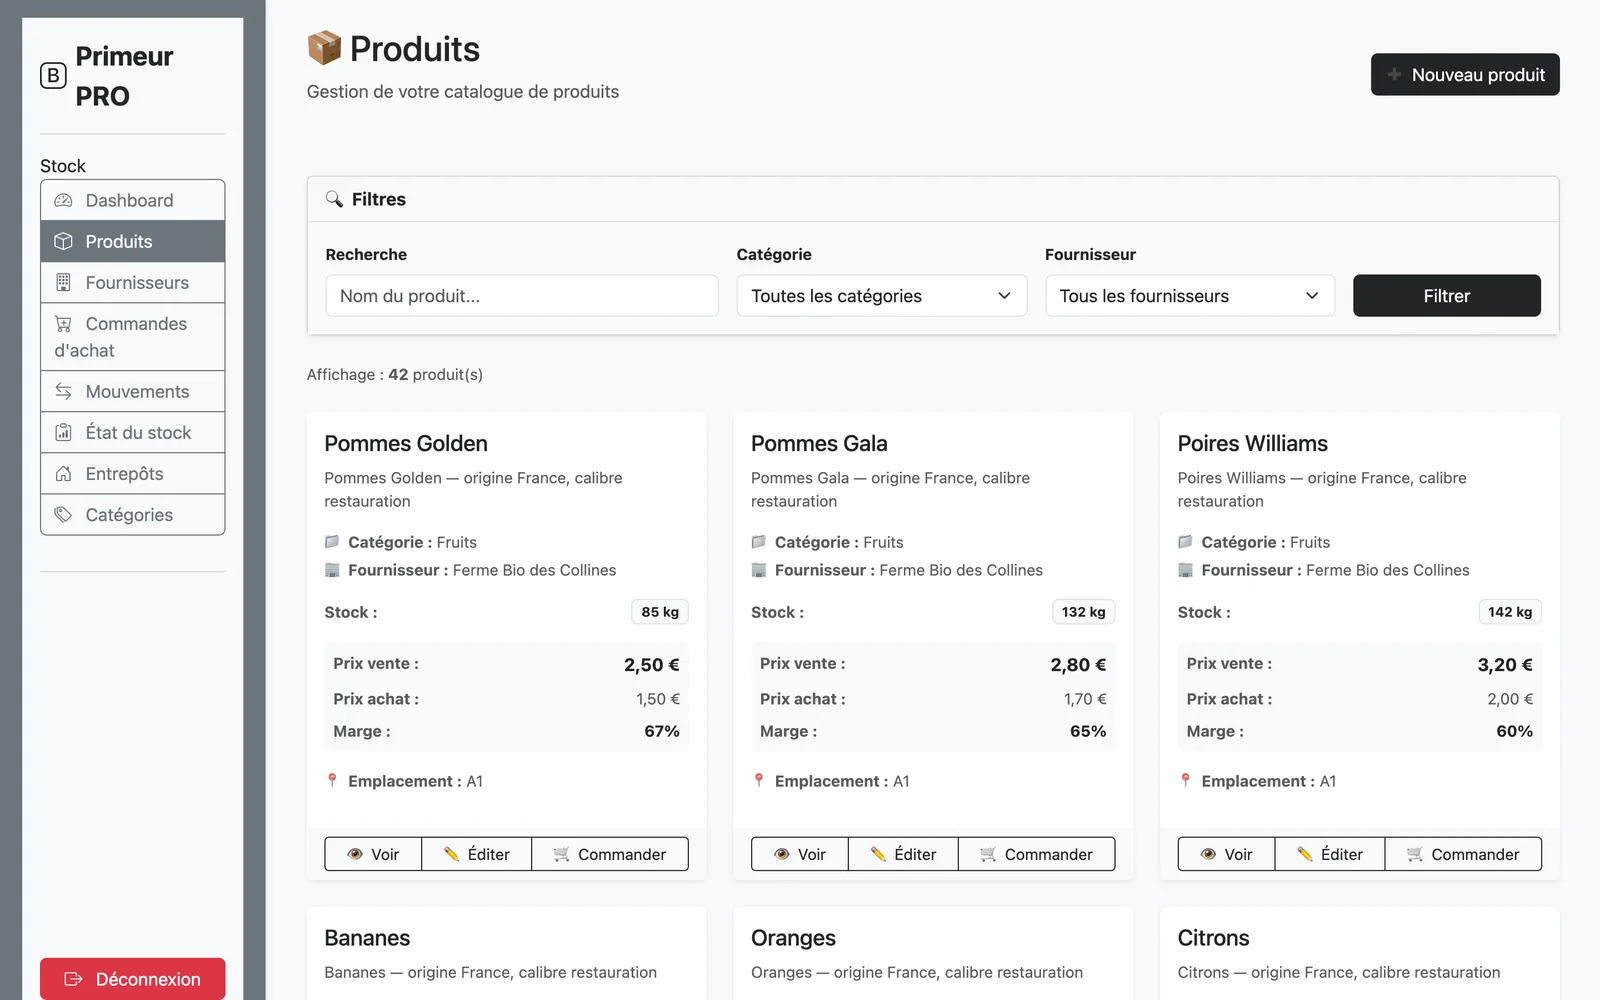
Task: Click the Filtrer button
Action: [1446, 296]
